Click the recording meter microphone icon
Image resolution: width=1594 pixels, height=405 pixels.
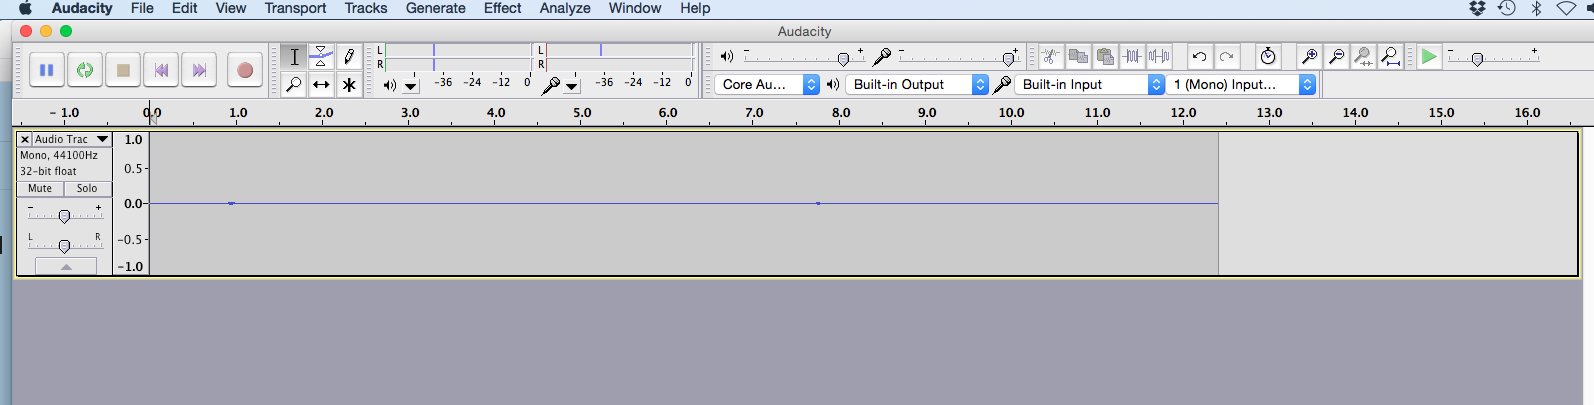point(551,86)
